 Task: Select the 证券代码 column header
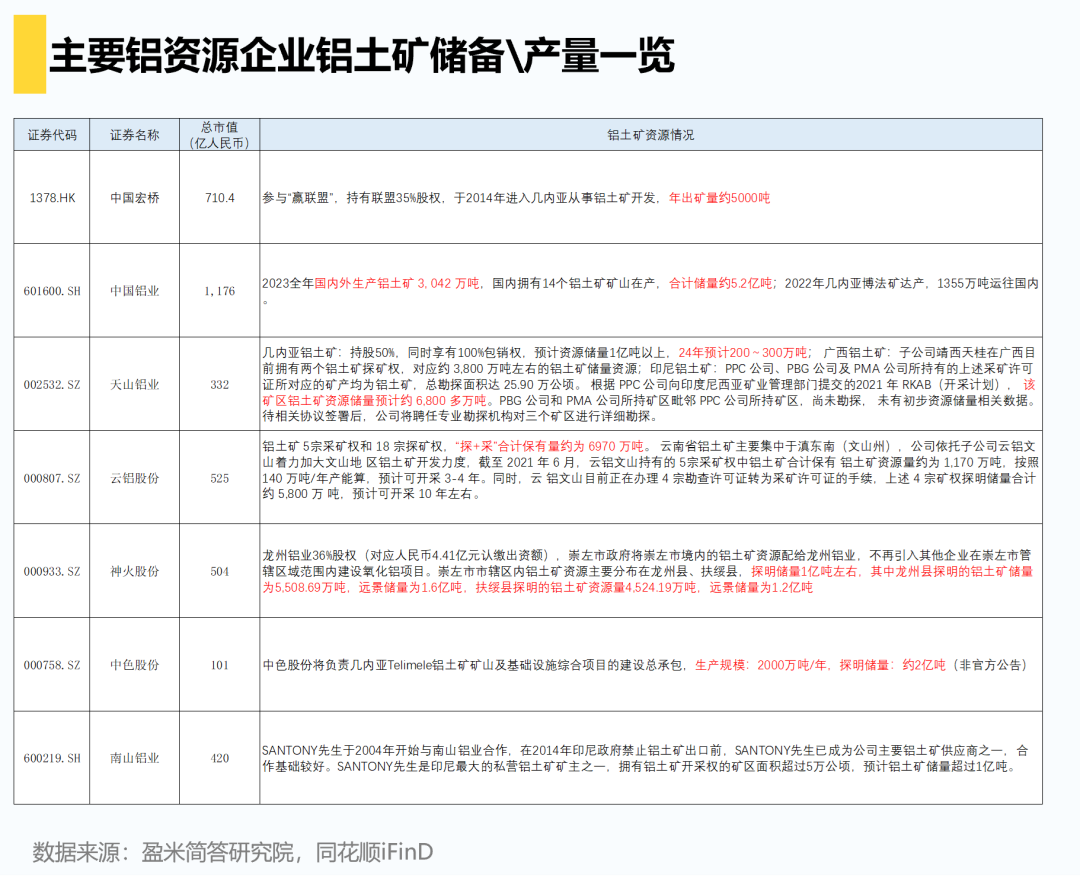coord(52,135)
